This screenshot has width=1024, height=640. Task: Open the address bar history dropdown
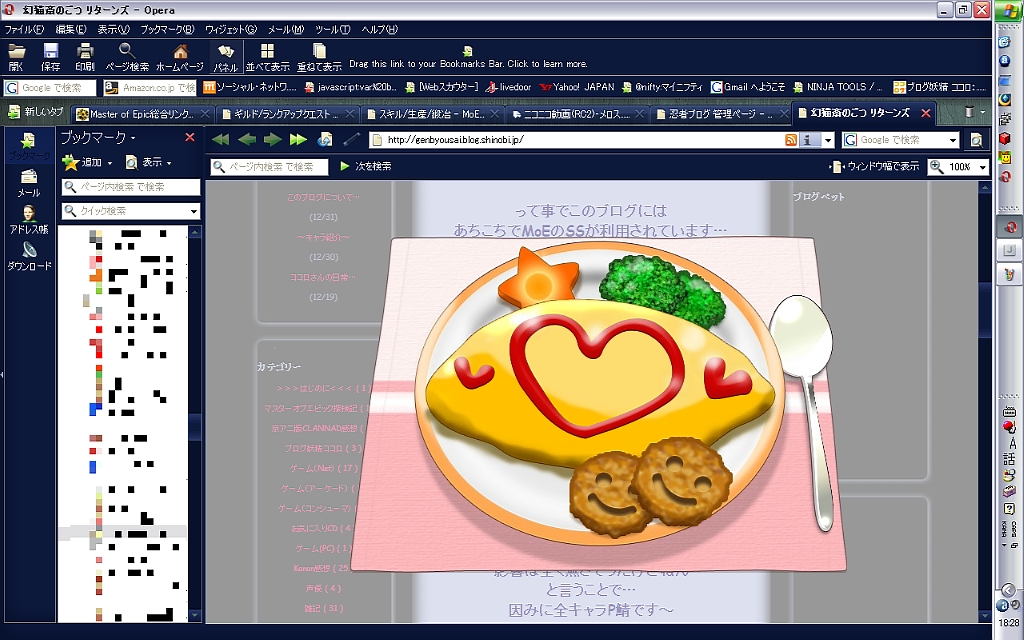[828, 140]
